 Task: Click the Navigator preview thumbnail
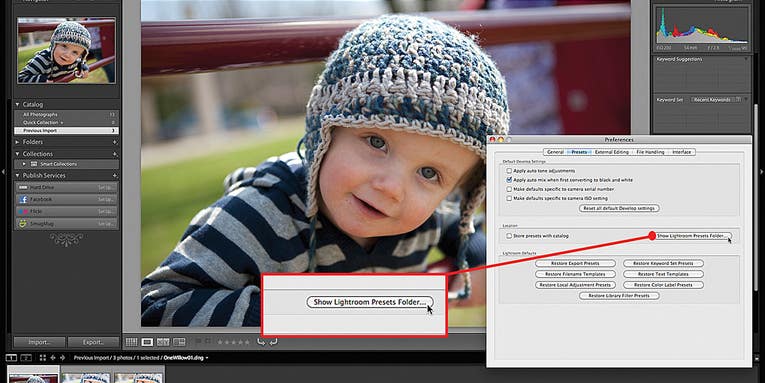pyautogui.click(x=66, y=51)
